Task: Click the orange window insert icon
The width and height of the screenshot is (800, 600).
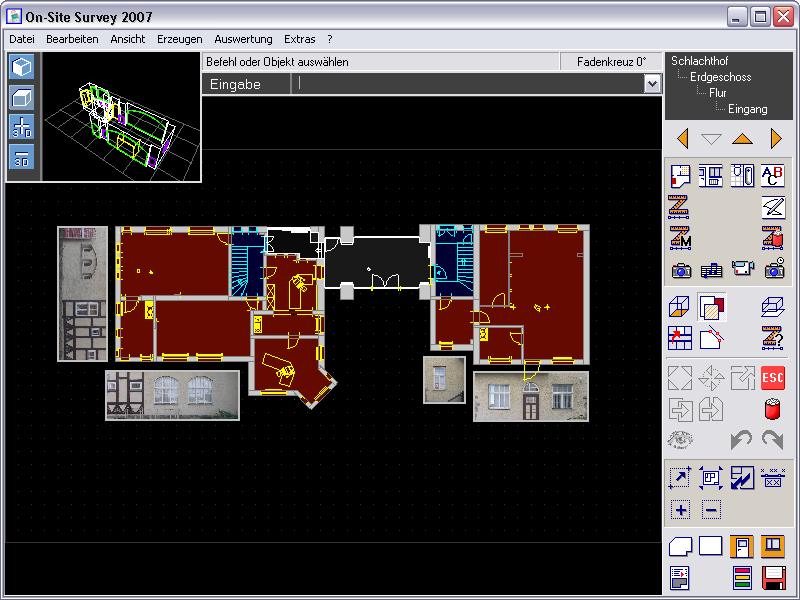Action: (x=772, y=546)
